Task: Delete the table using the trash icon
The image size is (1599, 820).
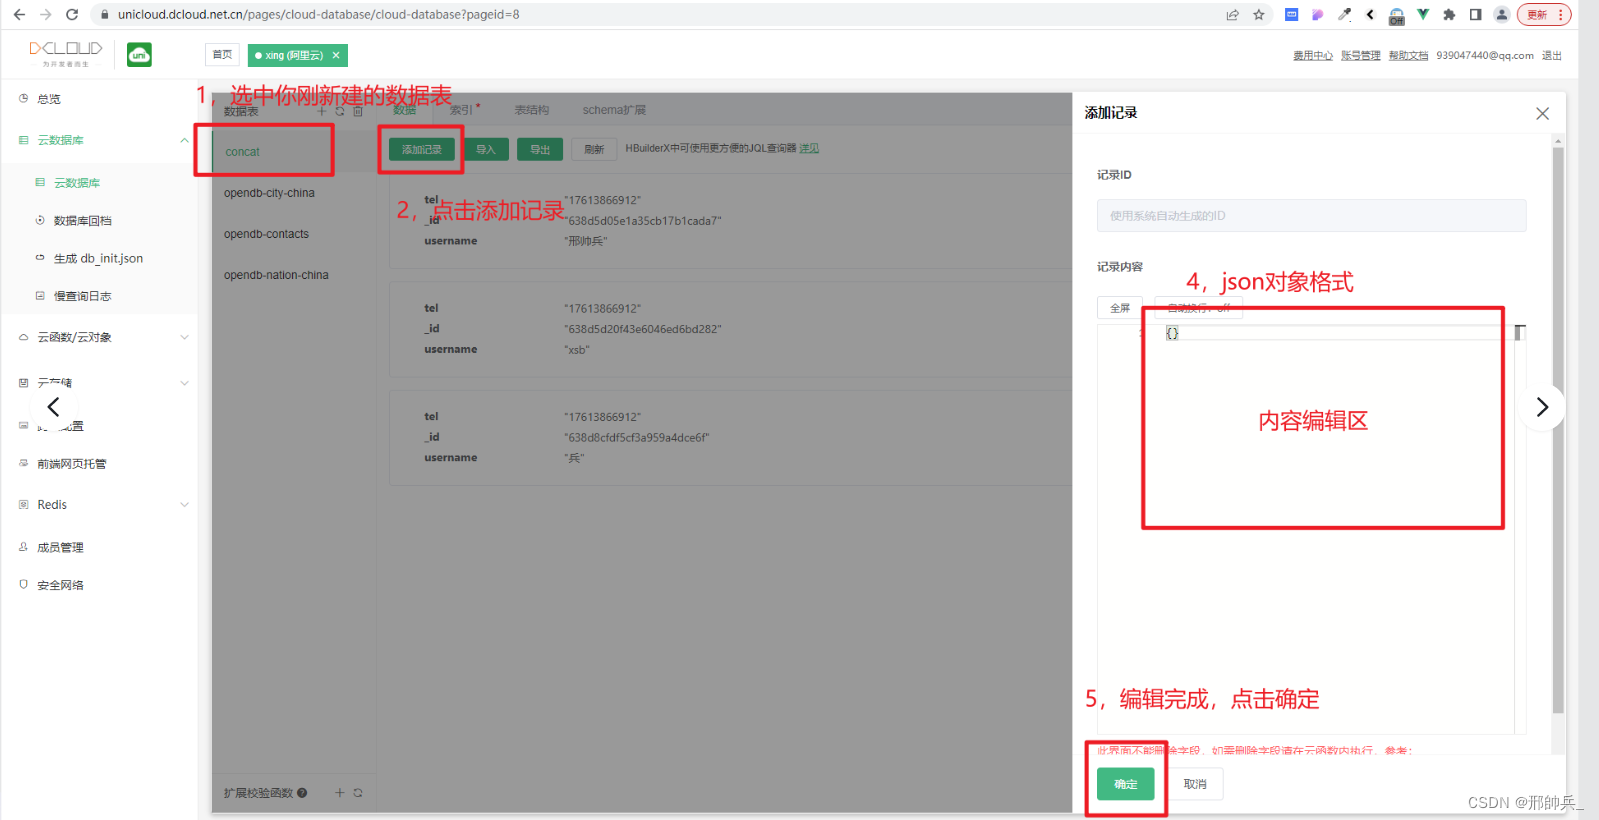Action: 358,111
